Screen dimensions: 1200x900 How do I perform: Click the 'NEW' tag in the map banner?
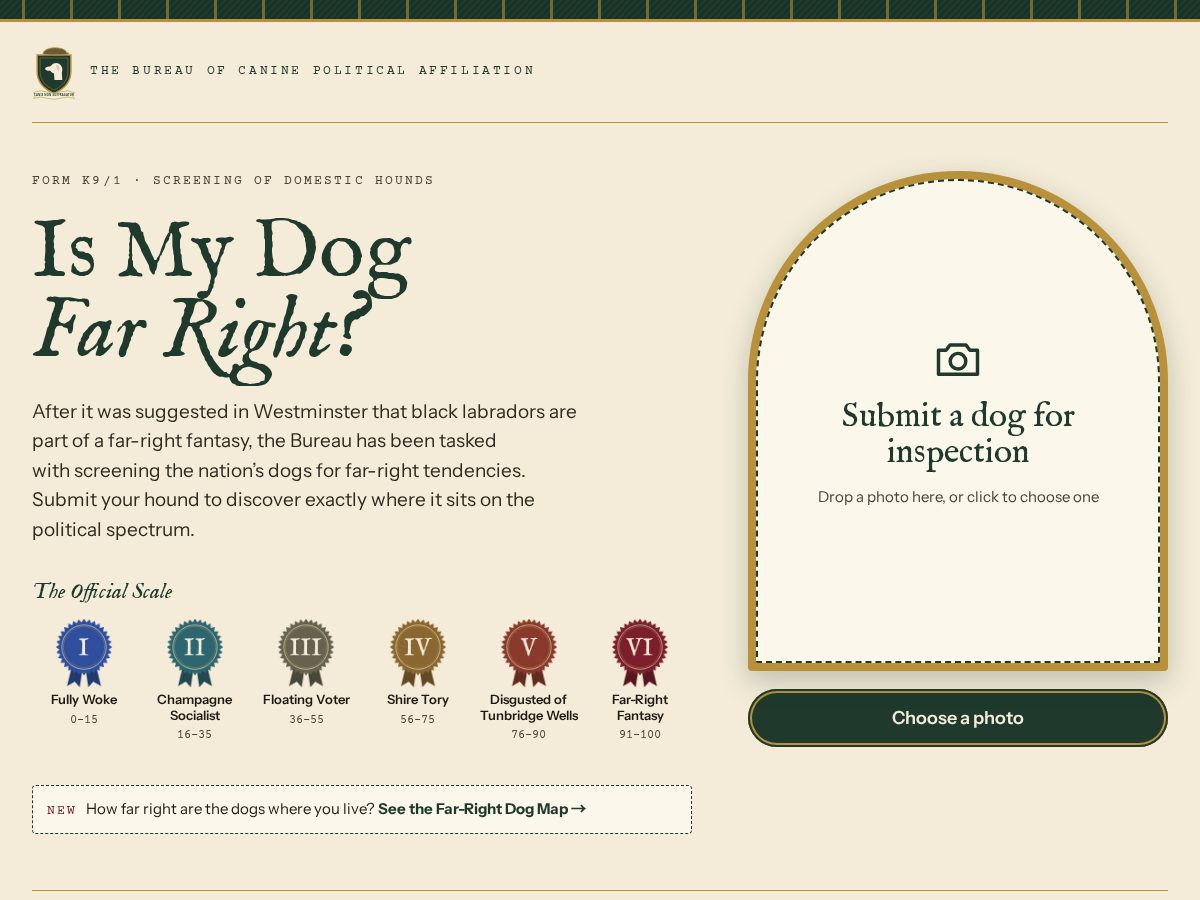[61, 810]
